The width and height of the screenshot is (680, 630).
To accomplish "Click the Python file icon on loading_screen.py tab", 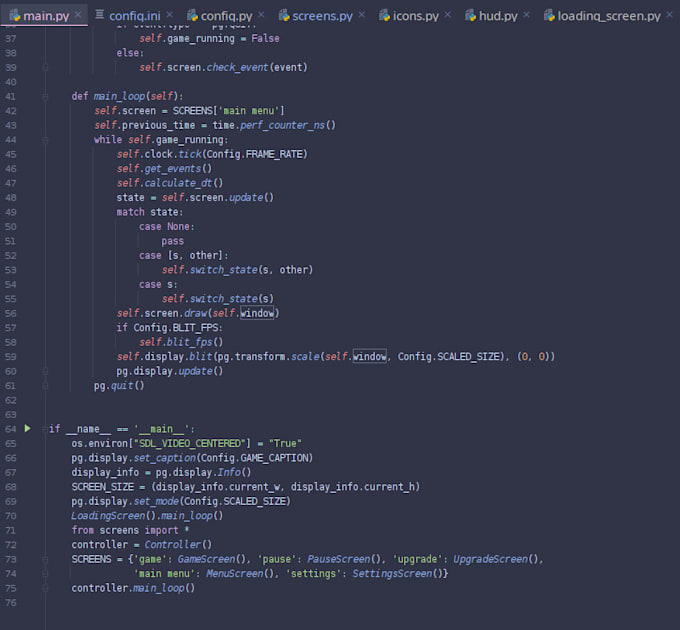I will pos(549,16).
